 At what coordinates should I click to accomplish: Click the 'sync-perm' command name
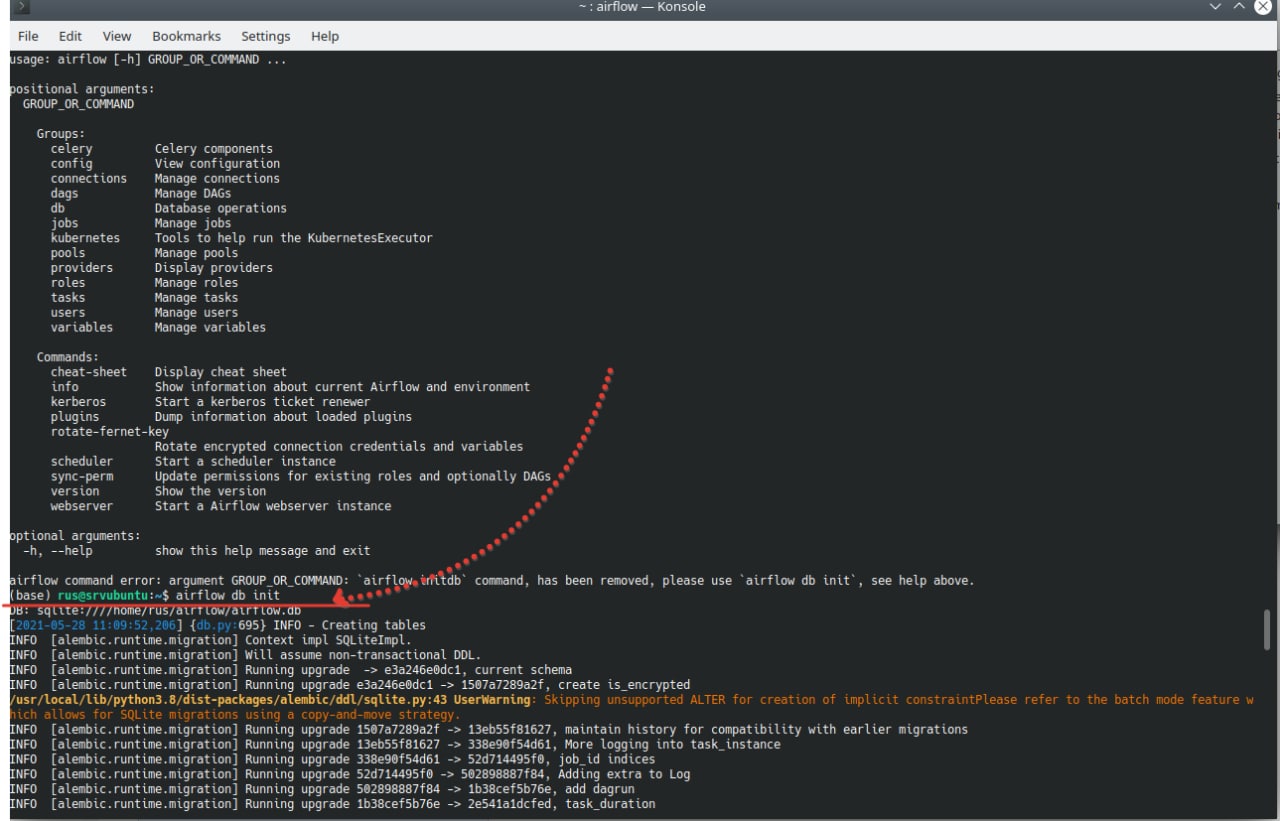click(x=82, y=476)
